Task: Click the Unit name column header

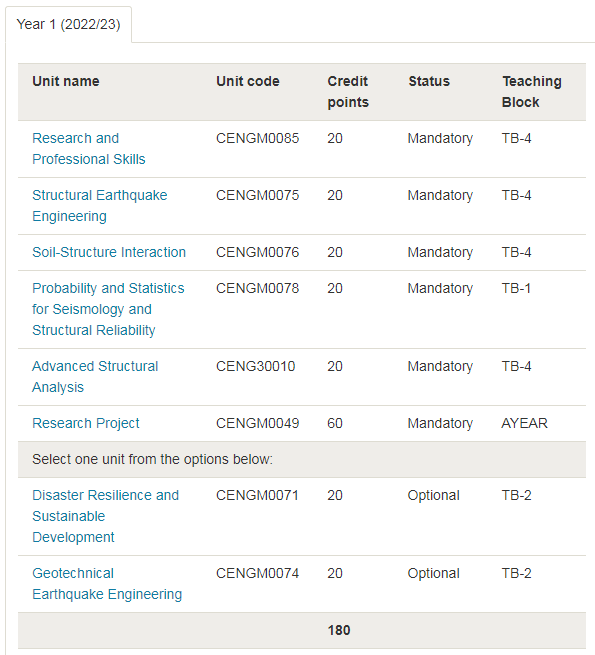Action: (66, 81)
